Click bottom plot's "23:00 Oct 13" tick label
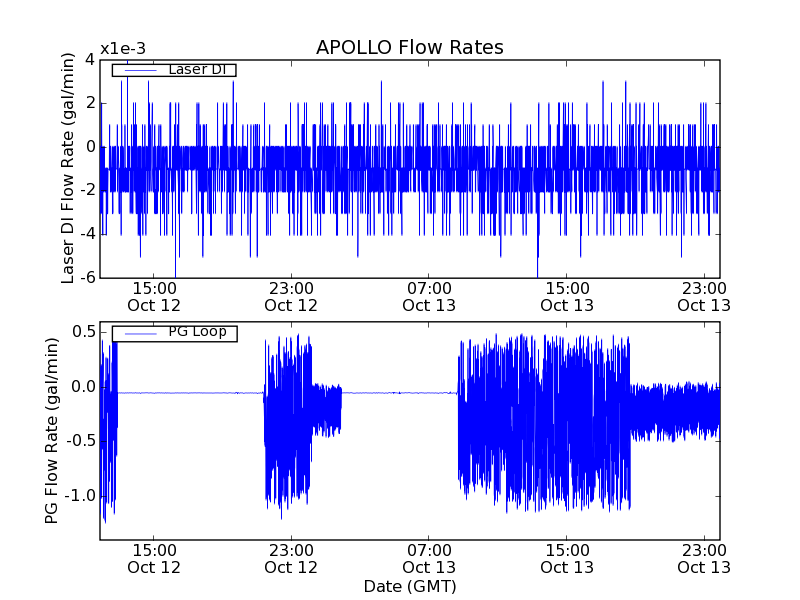Viewport: 800px width, 600px height. (x=704, y=558)
